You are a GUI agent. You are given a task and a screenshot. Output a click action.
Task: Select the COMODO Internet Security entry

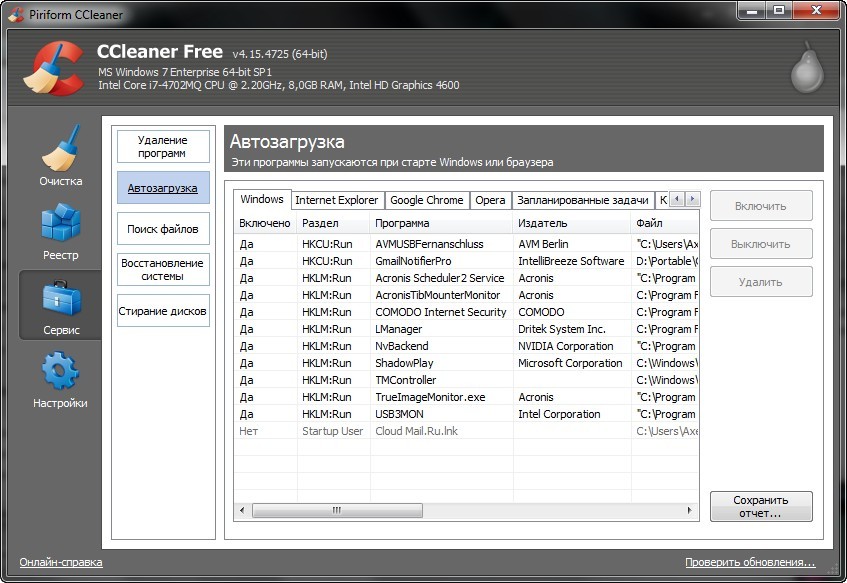tap(441, 312)
